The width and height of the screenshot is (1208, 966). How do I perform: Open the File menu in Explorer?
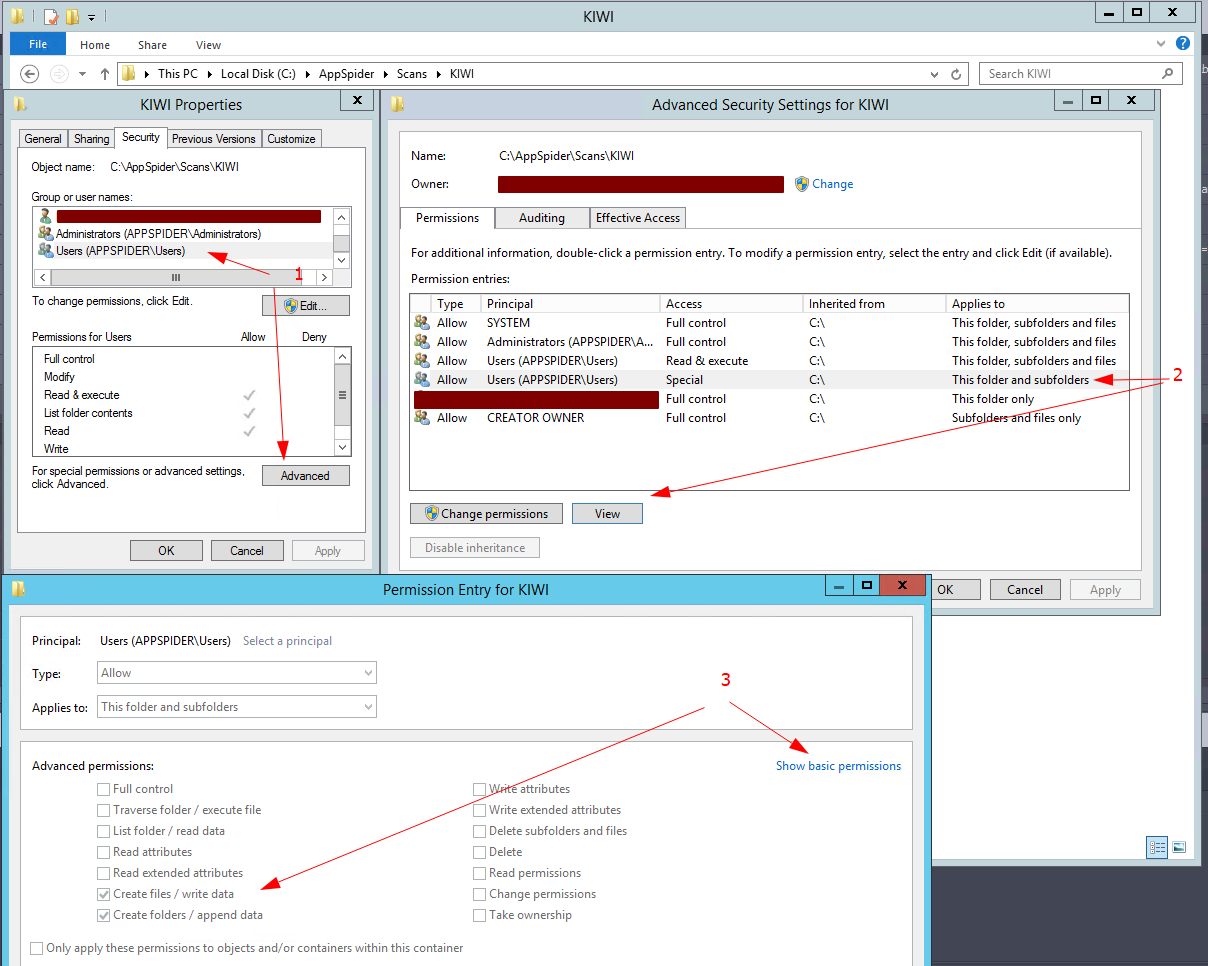[x=38, y=45]
